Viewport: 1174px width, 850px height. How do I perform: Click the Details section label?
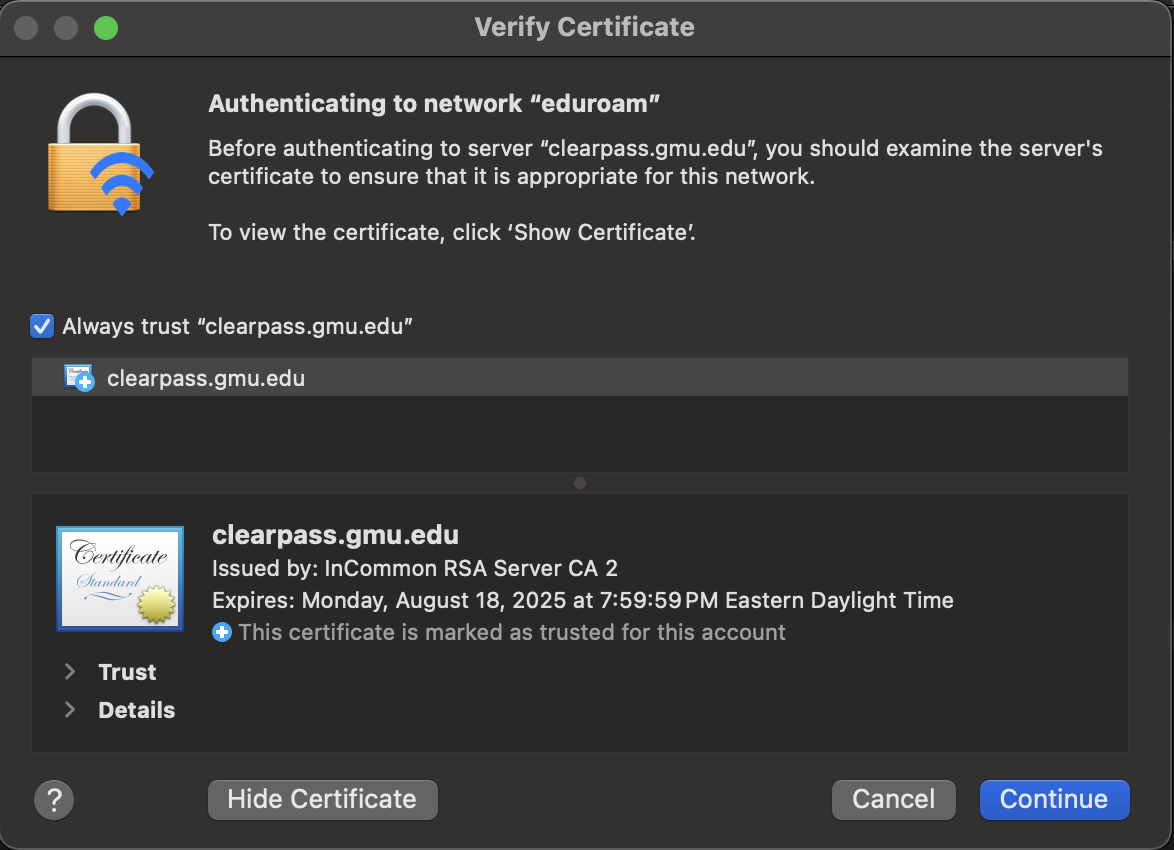click(136, 710)
